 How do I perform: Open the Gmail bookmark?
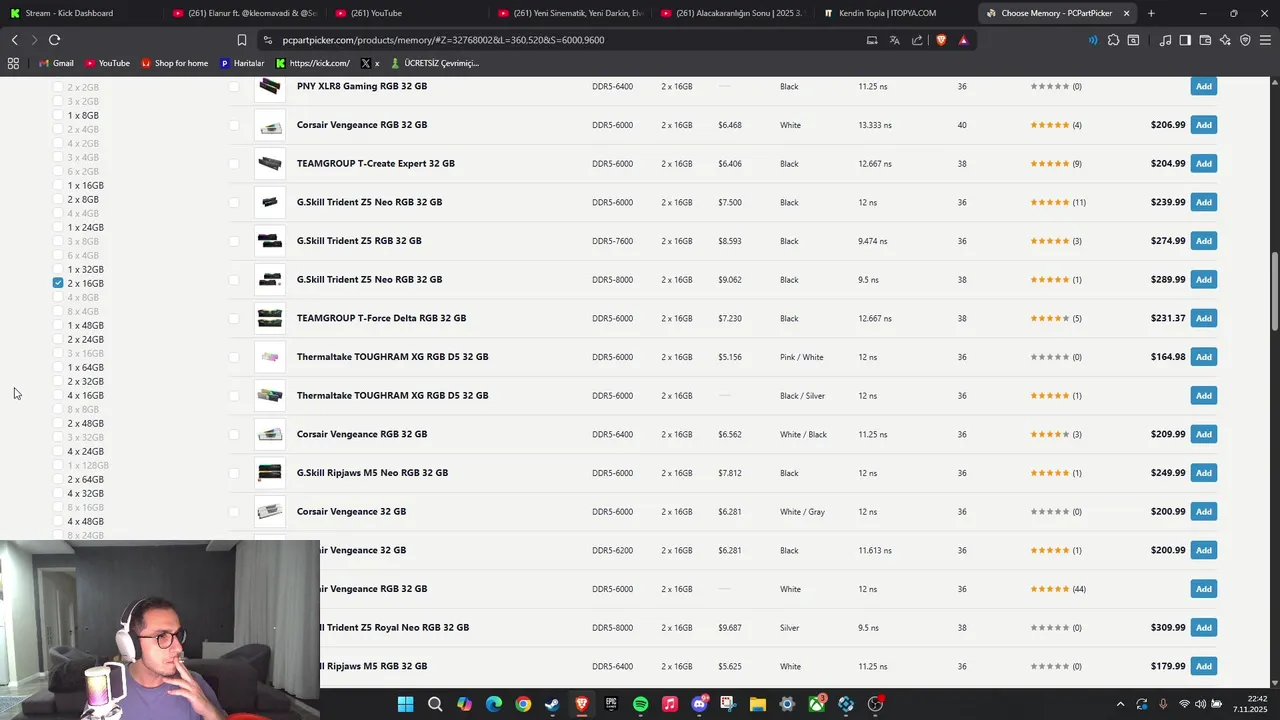pos(55,63)
